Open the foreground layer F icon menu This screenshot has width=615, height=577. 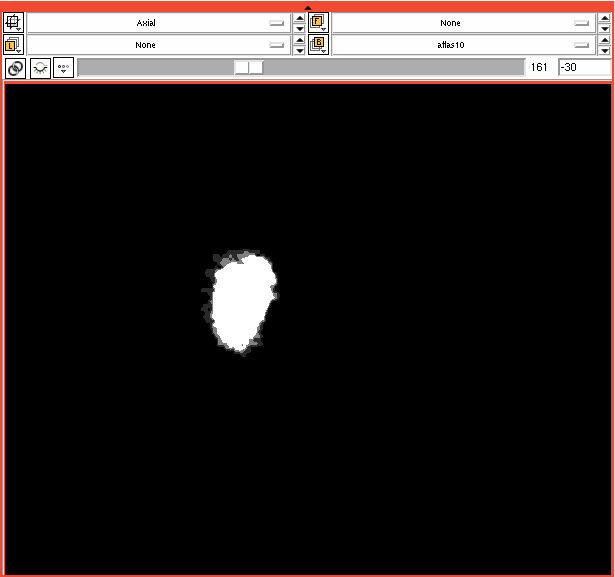tap(318, 22)
